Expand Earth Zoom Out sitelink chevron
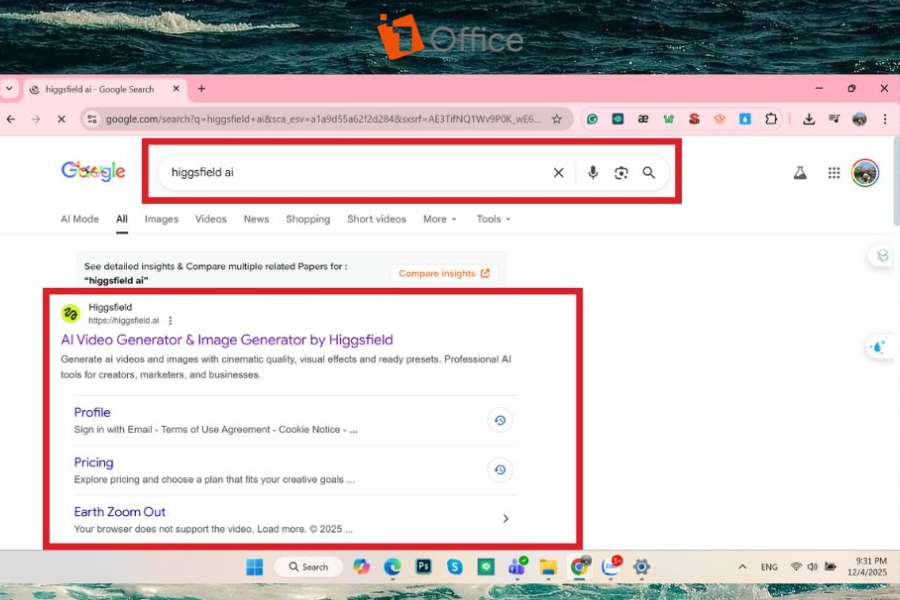The height and width of the screenshot is (600, 900). tap(506, 518)
